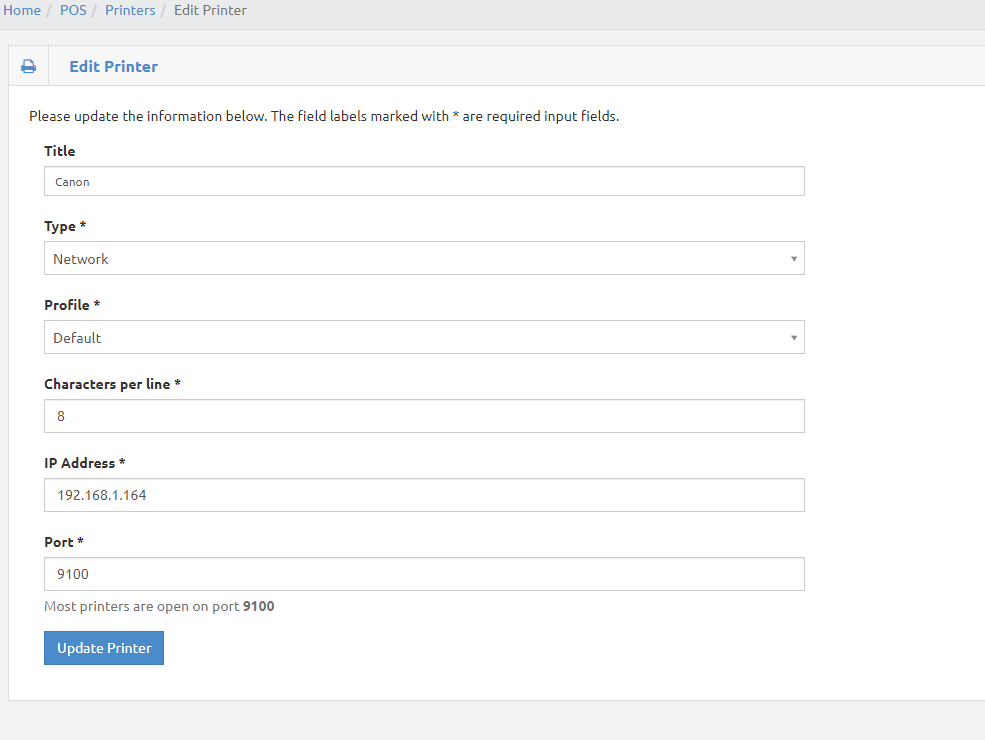Open the Type dropdown showing Network
Viewport: 985px width, 740px height.
point(424,258)
